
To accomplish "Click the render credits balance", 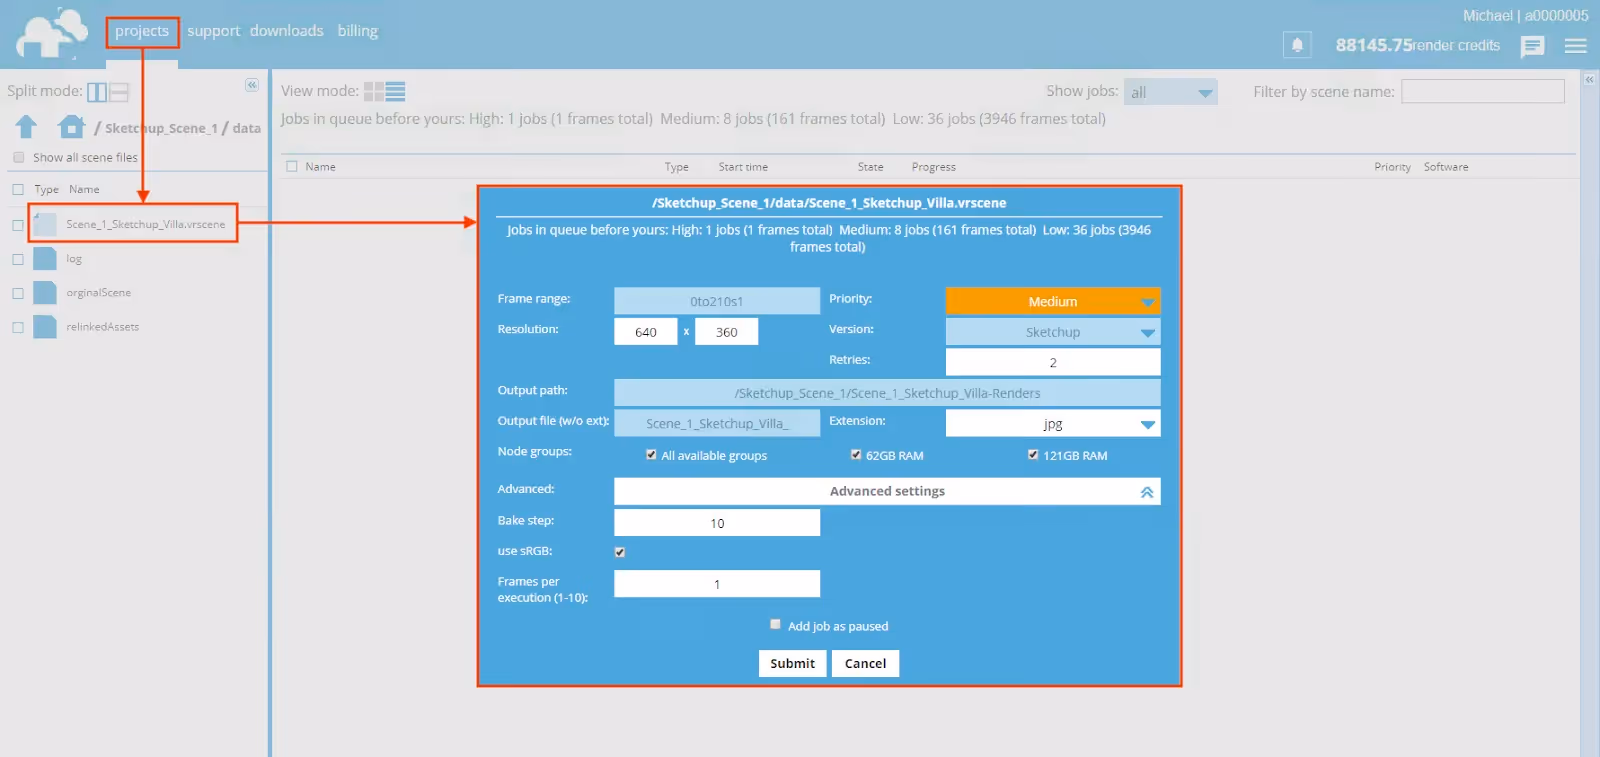I will coord(1417,45).
